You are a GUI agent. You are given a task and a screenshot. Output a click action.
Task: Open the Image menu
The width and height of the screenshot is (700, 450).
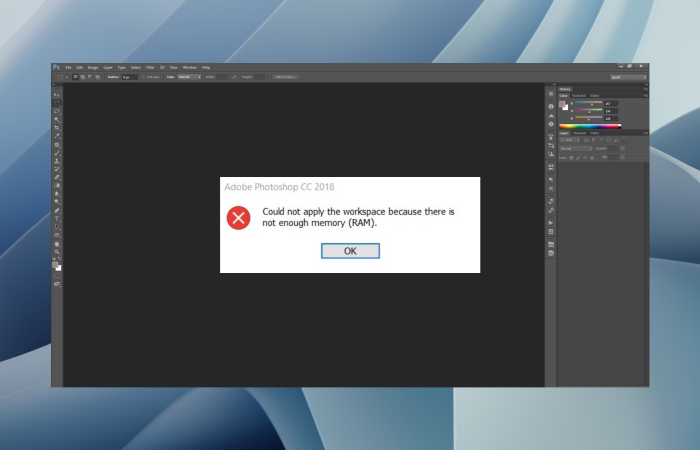point(93,67)
